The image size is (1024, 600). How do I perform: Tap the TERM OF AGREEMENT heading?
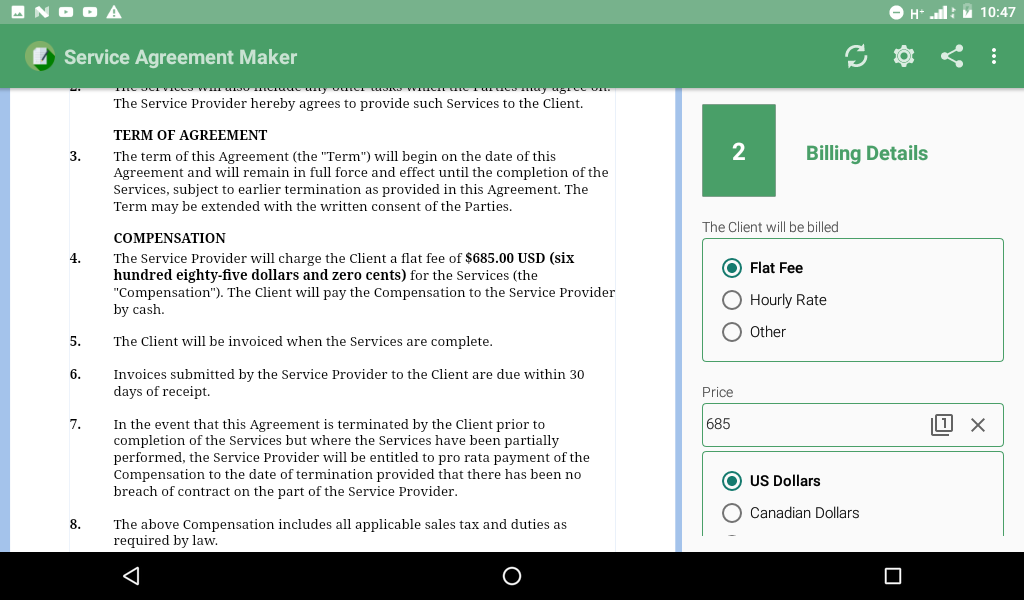pos(190,135)
